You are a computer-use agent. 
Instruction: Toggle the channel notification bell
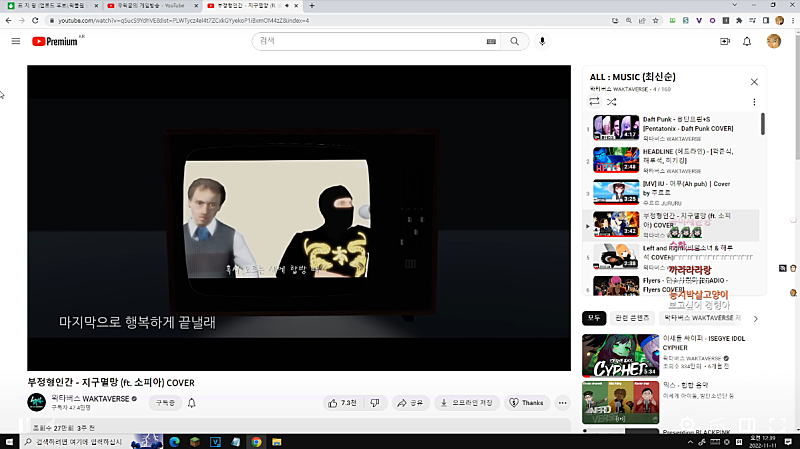coord(192,403)
